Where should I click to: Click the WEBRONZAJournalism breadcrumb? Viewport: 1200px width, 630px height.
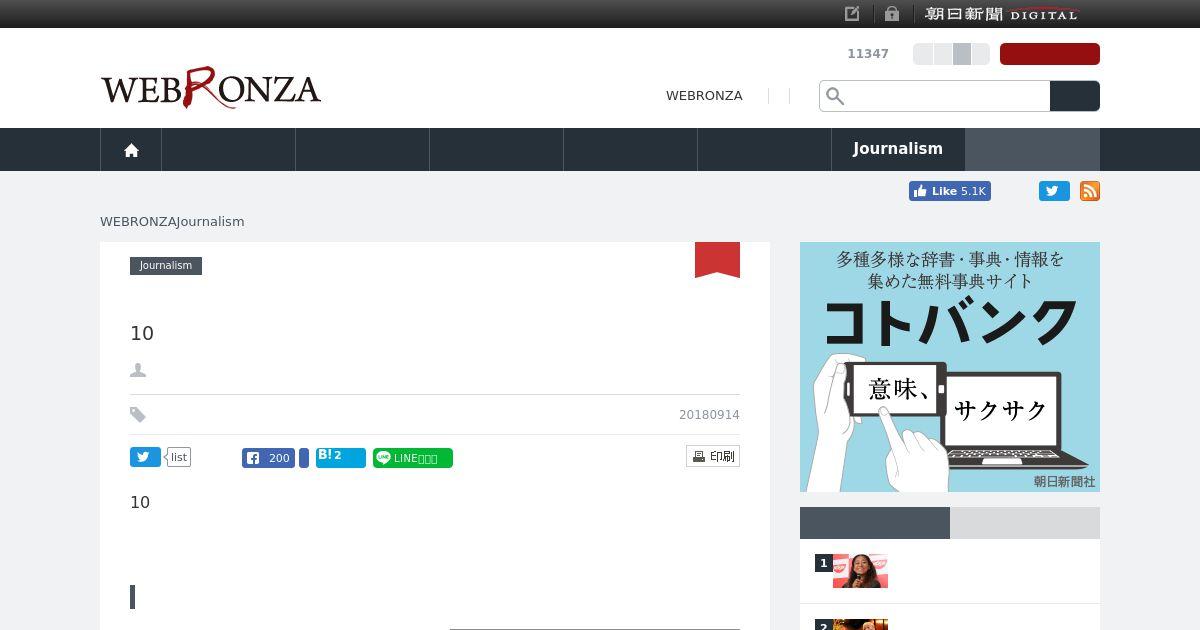pos(172,222)
